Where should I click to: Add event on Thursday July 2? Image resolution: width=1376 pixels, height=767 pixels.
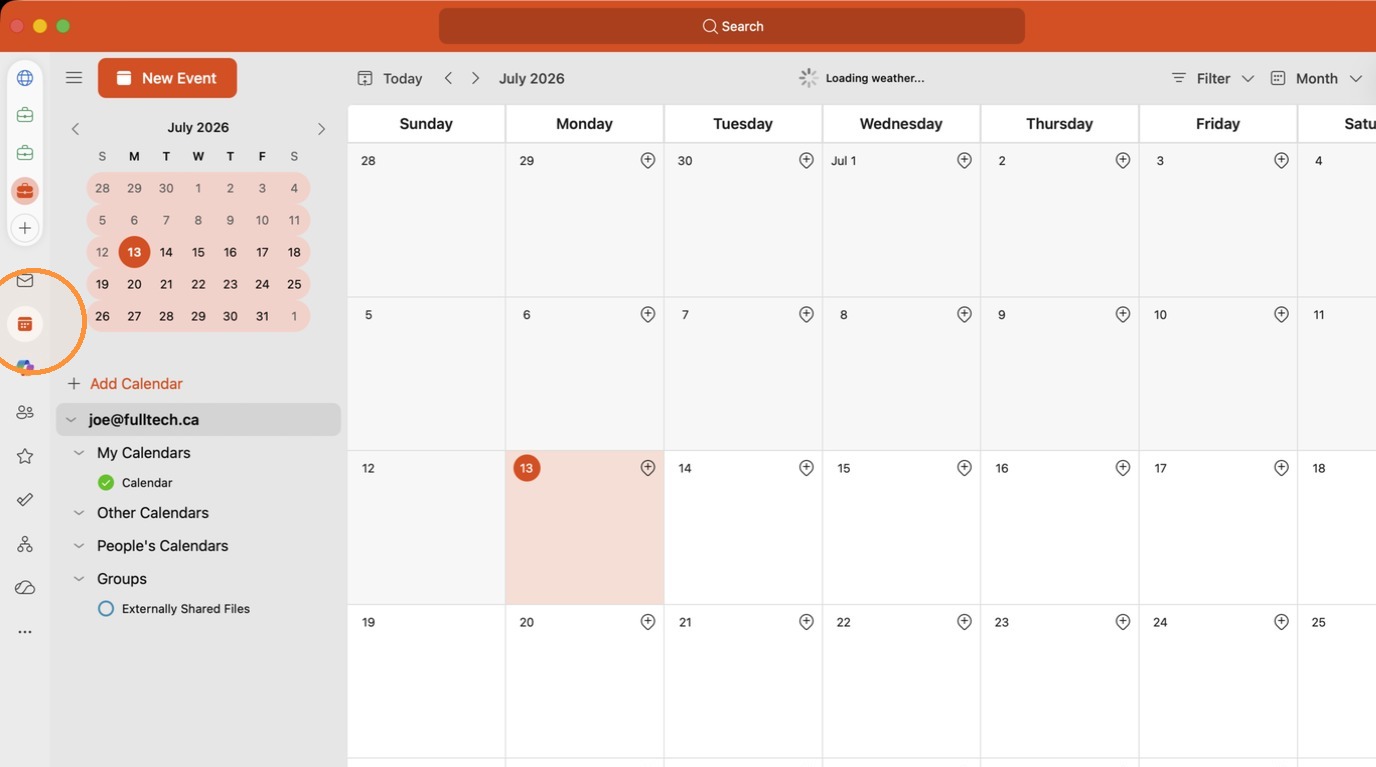tap(1123, 160)
